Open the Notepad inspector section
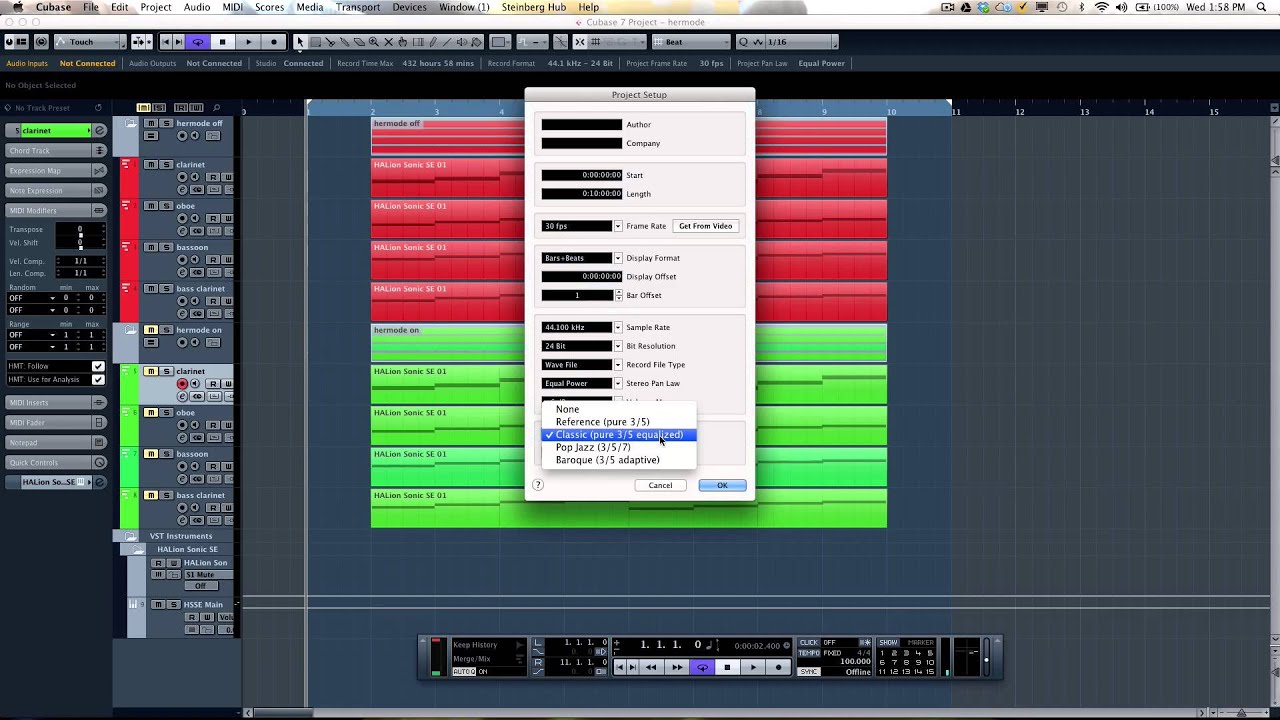The width and height of the screenshot is (1280, 720). tap(56, 442)
